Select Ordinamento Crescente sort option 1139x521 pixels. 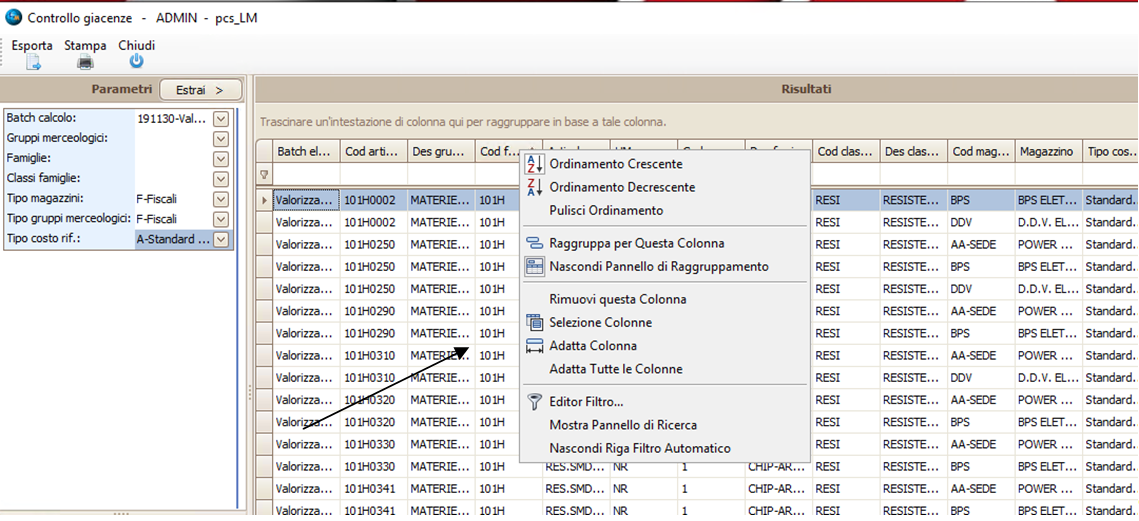click(615, 164)
